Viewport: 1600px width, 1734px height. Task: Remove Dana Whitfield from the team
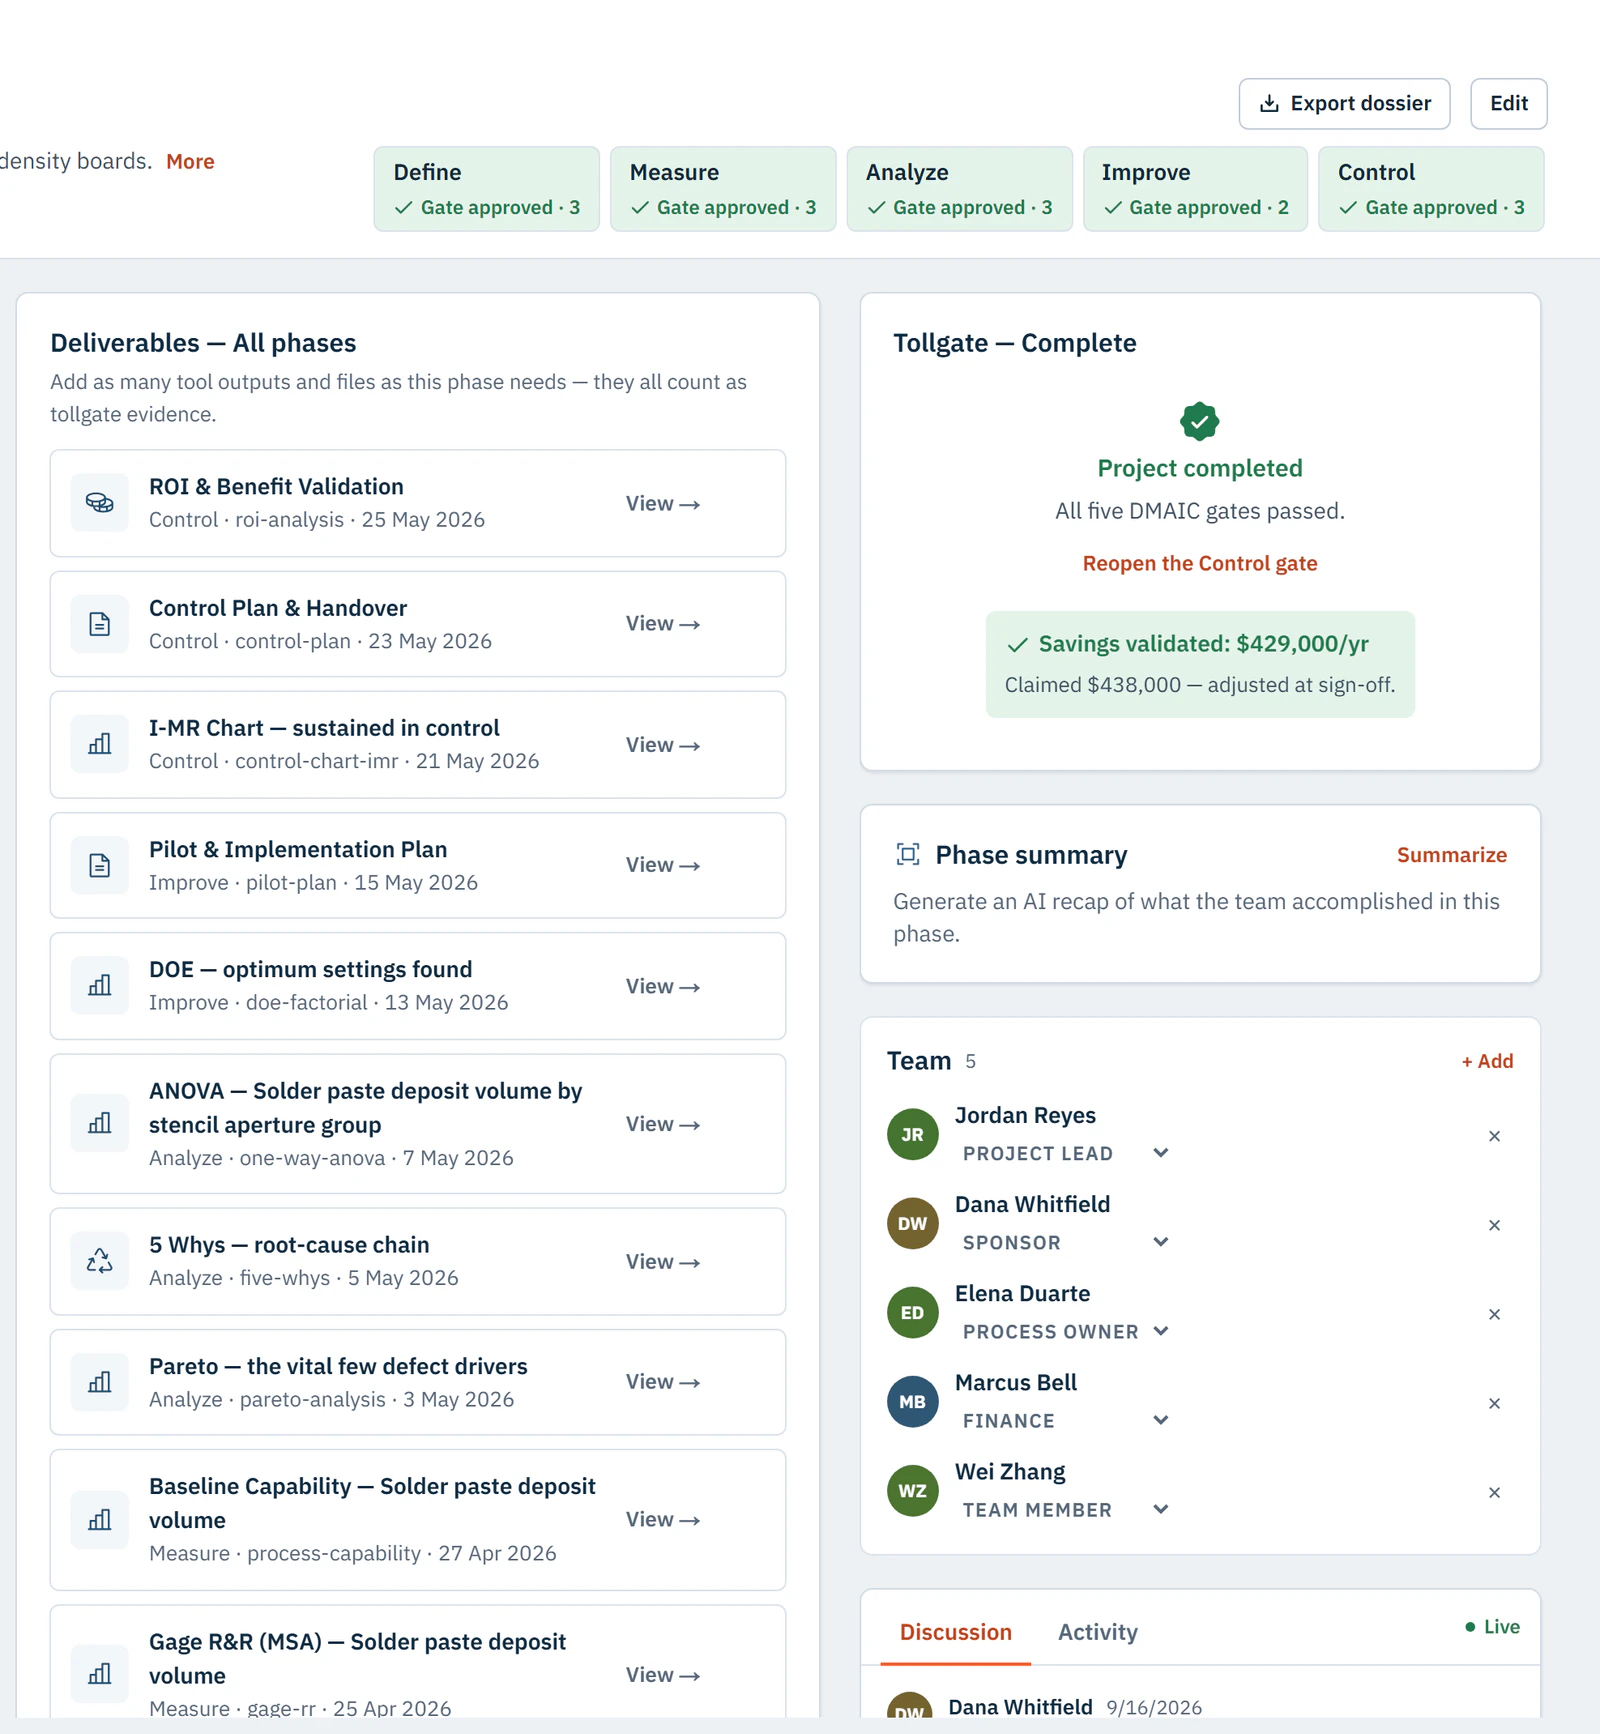pos(1494,1225)
